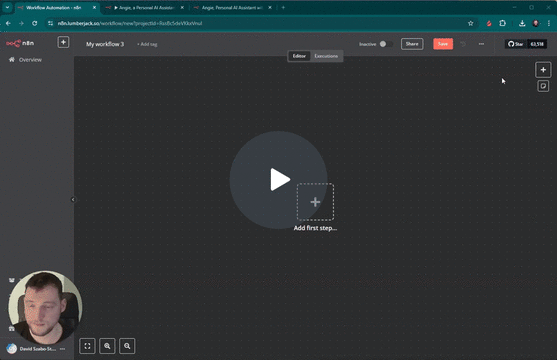Click the plus button beside the n8n logo
Viewport: 557px width, 360px height.
pos(63,42)
